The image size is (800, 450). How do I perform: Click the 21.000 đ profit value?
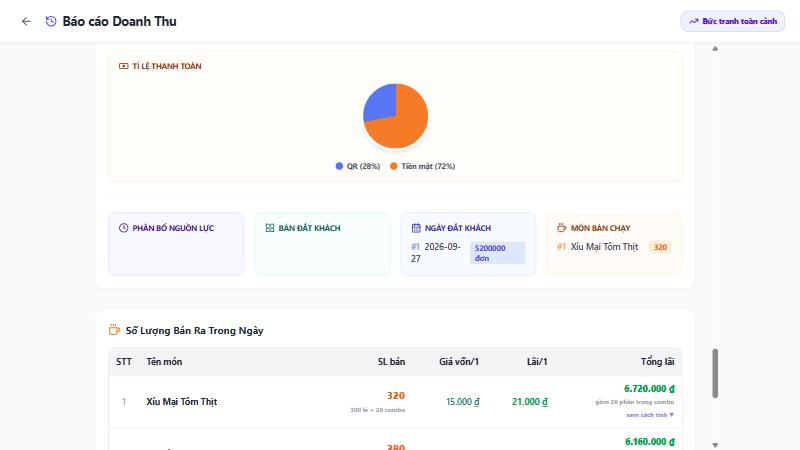pos(530,402)
